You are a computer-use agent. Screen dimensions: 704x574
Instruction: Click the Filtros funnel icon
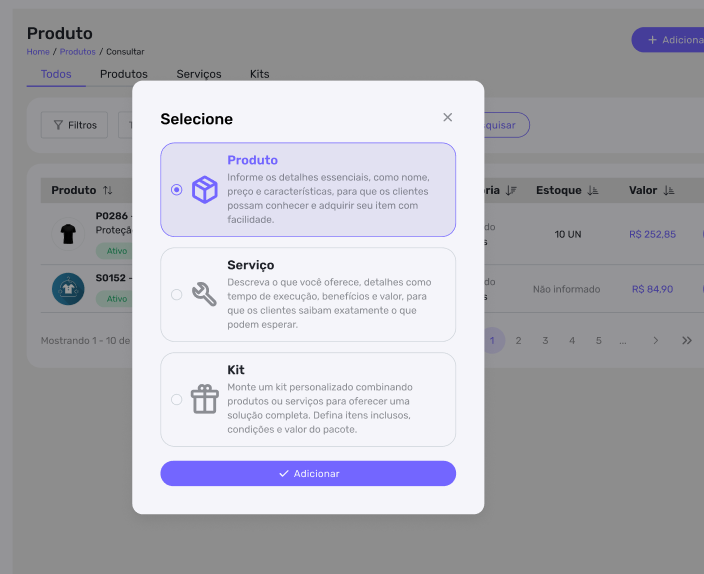pos(58,125)
